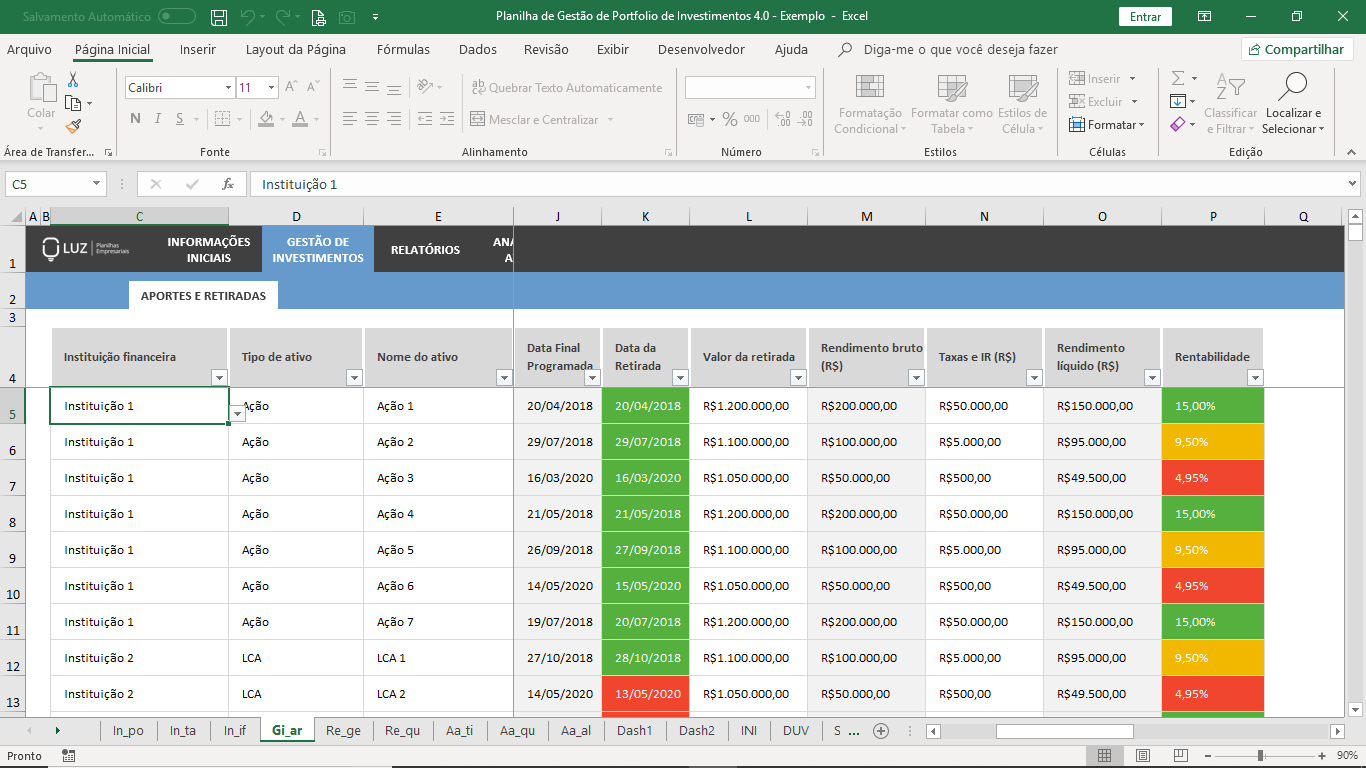This screenshot has width=1366, height=768.
Task: Click the Format Painter brush icon
Action: [x=73, y=126]
